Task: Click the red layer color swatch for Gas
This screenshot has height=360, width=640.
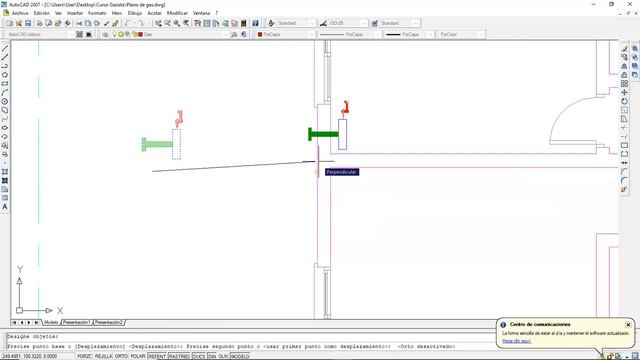Action: click(140, 35)
